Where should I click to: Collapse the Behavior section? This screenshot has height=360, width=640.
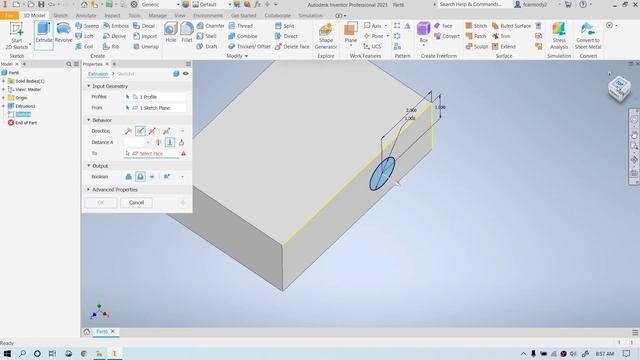coord(89,120)
